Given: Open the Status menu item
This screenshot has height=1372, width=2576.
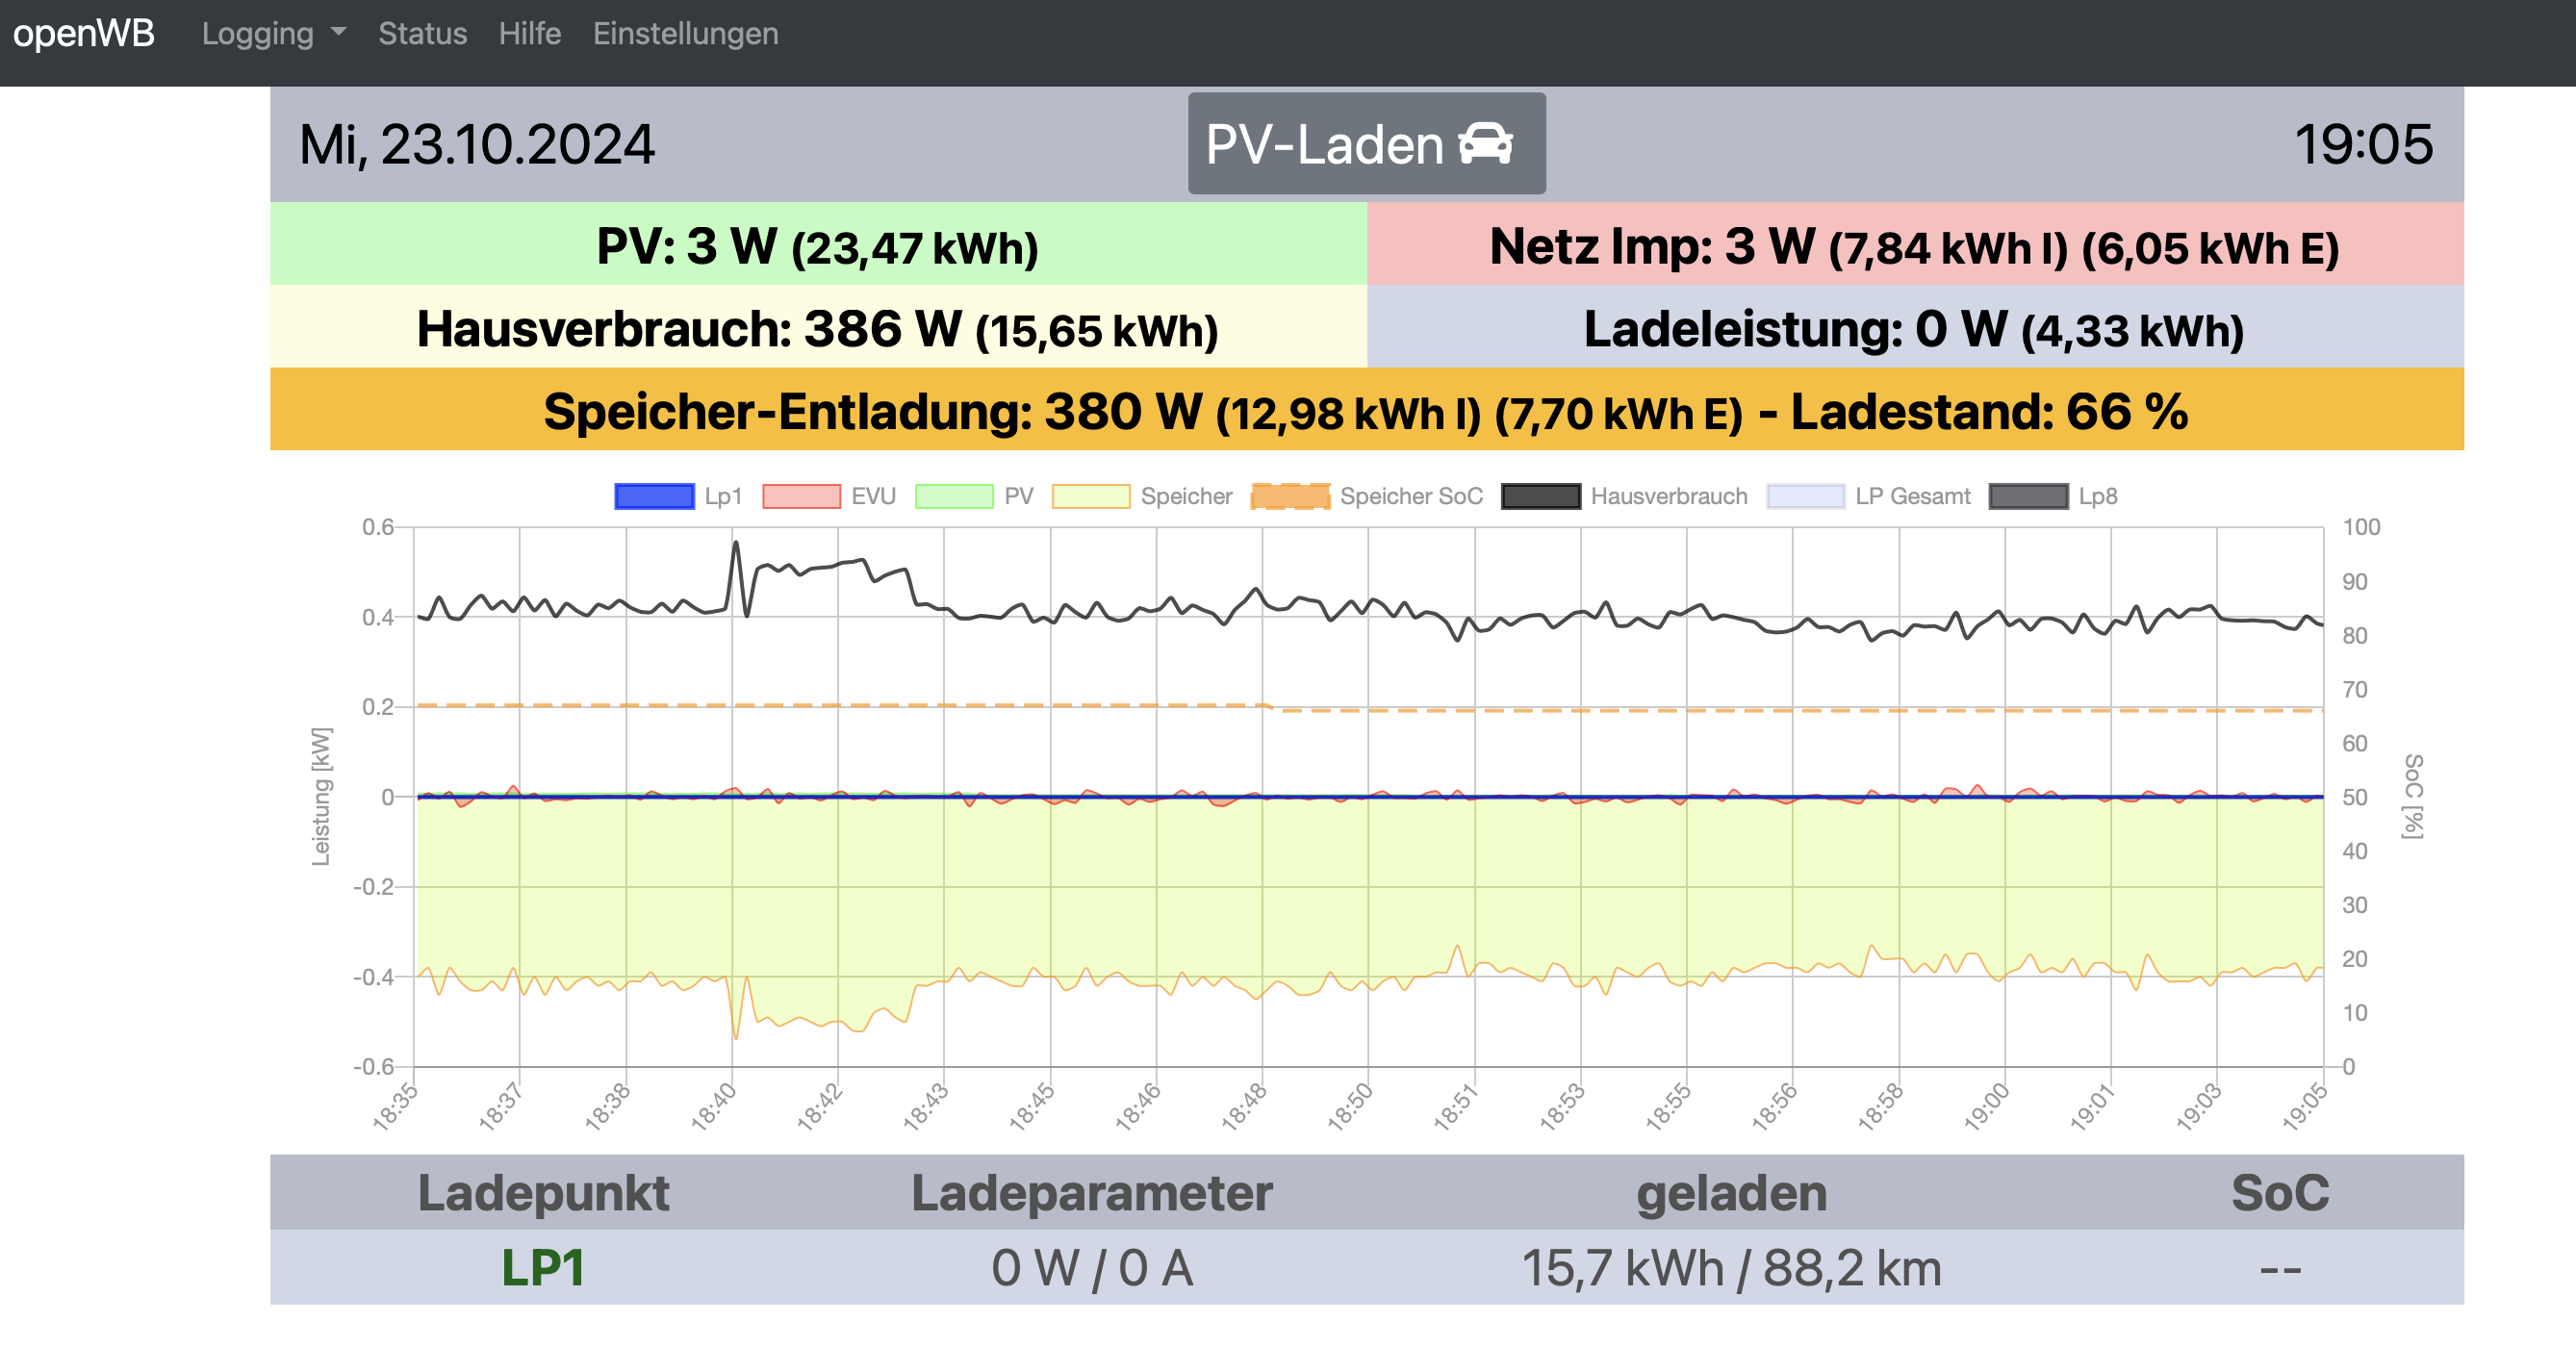Looking at the screenshot, I should point(422,34).
